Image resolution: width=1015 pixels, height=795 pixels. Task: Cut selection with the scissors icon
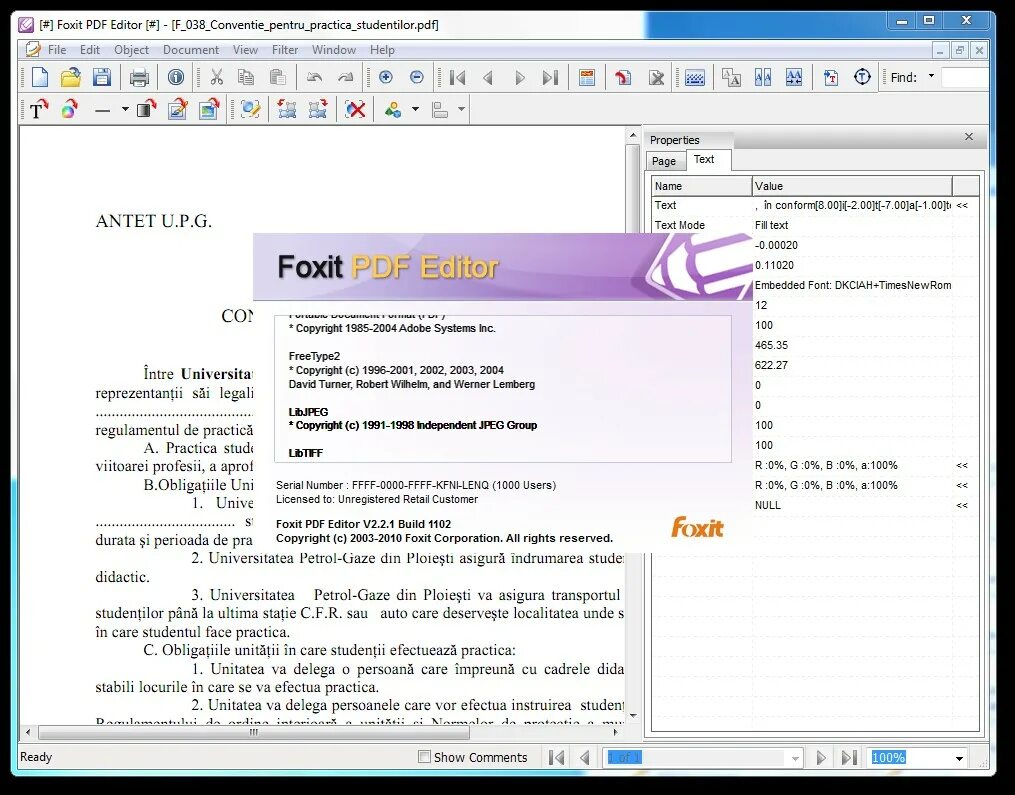216,78
